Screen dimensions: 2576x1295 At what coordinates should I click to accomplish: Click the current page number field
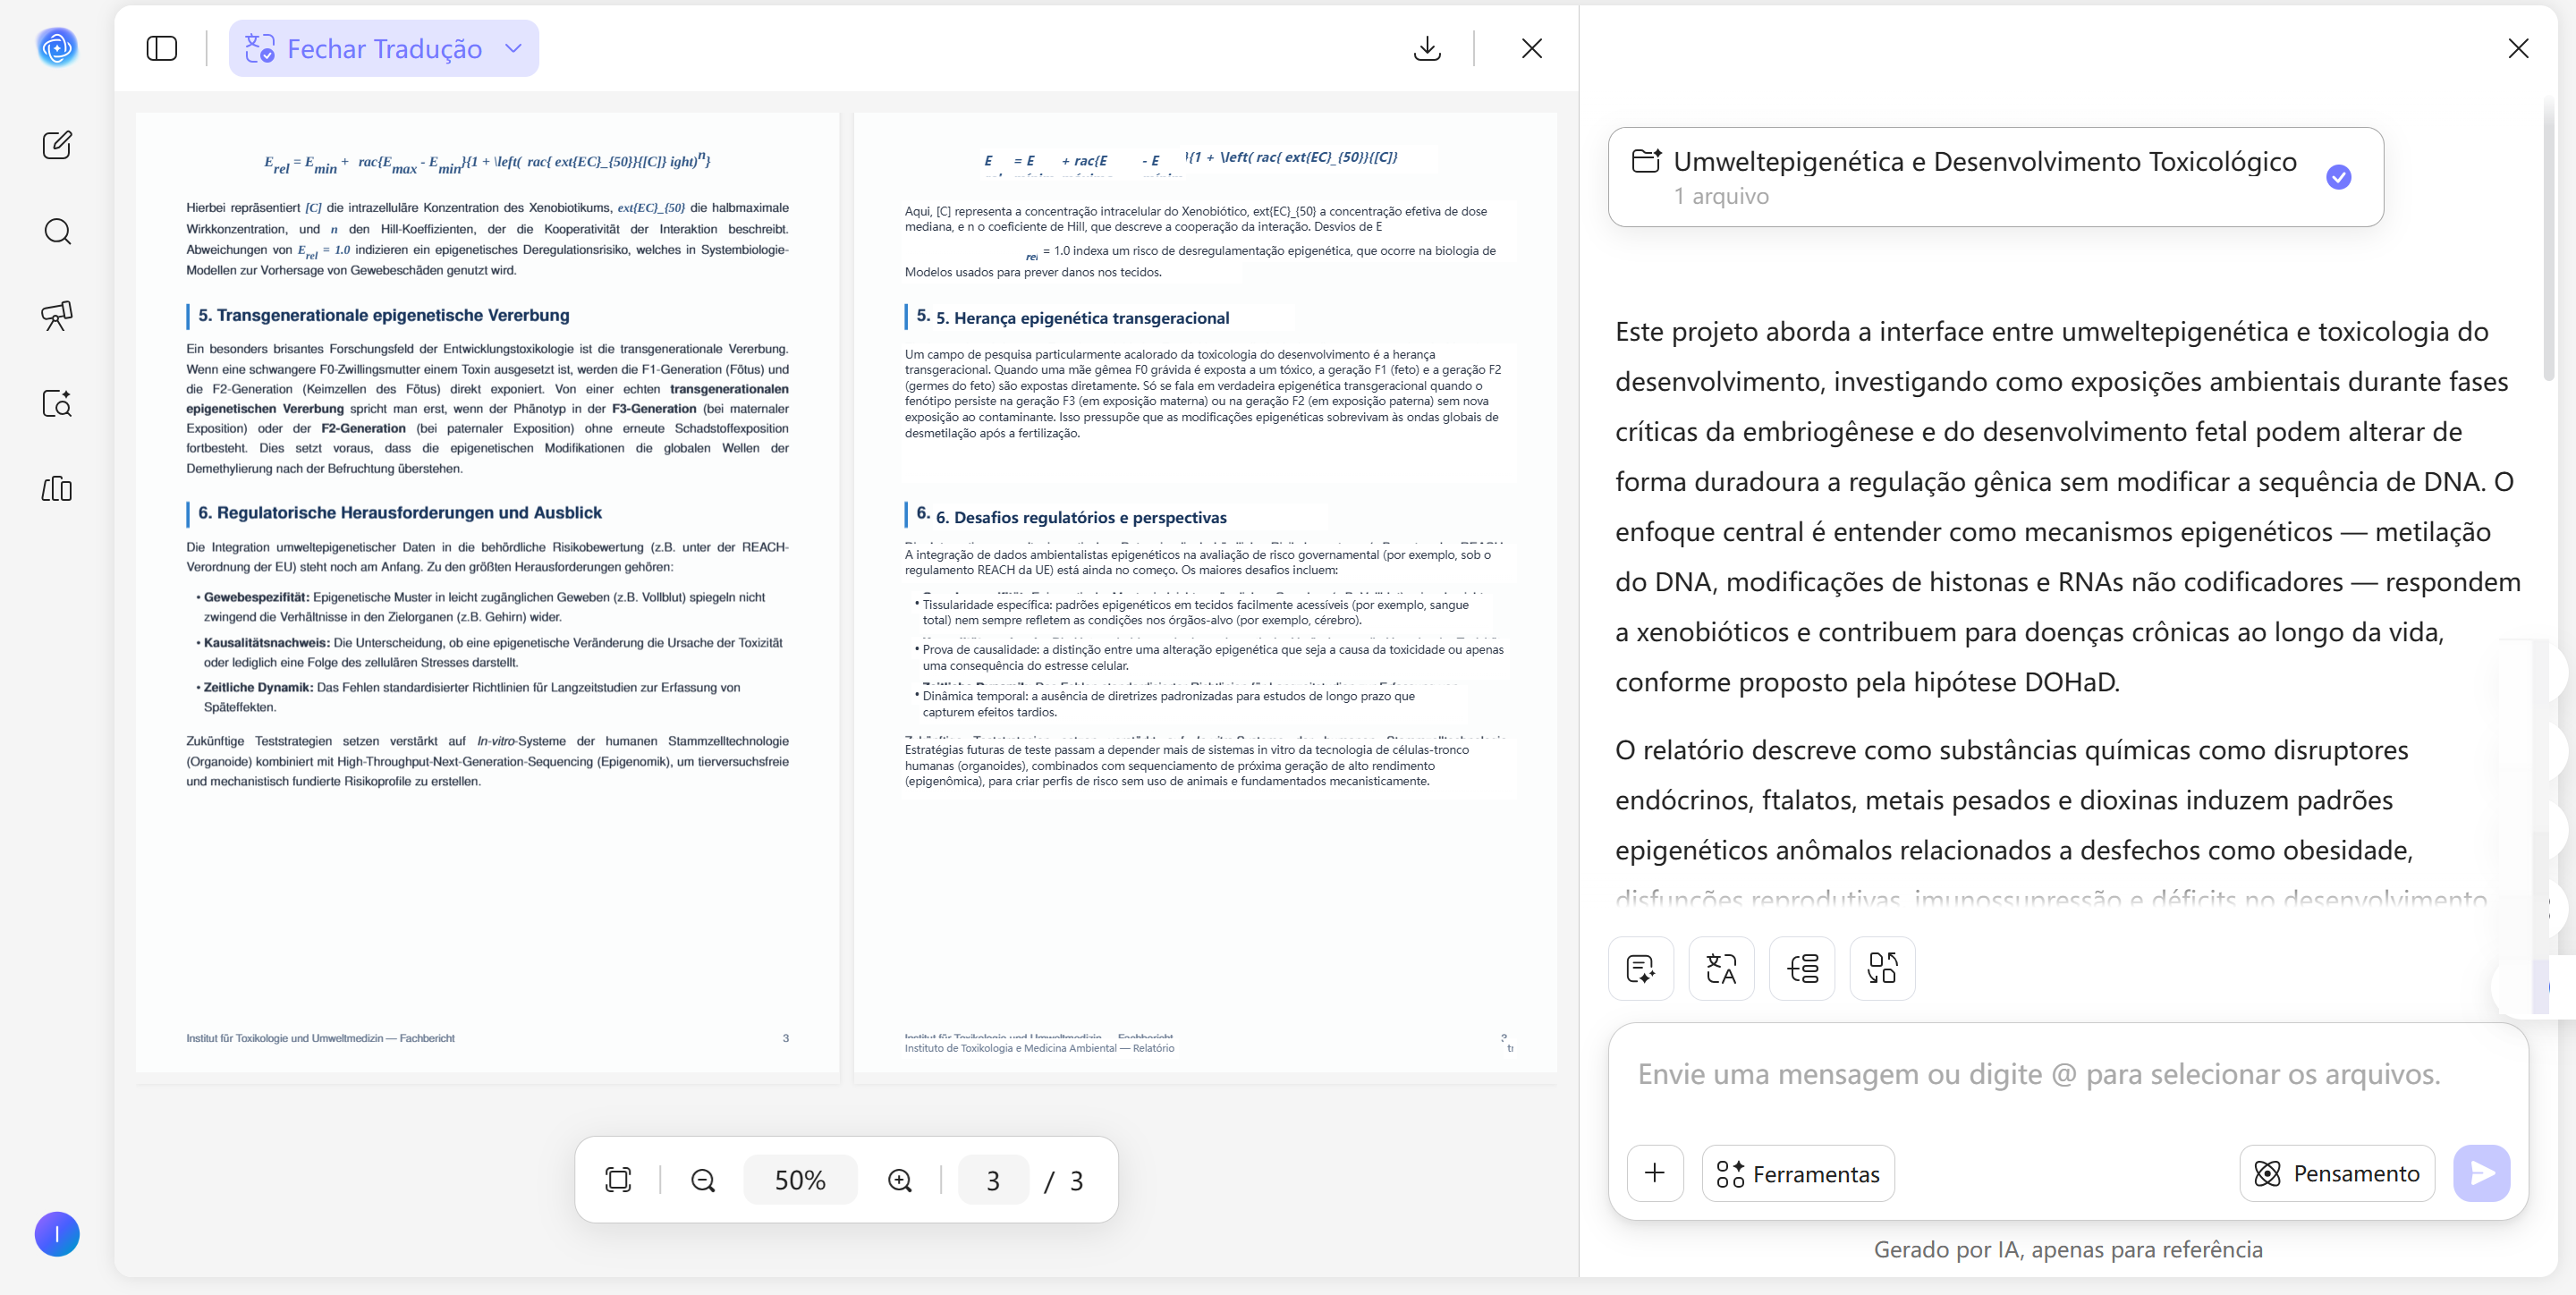pyautogui.click(x=993, y=1180)
